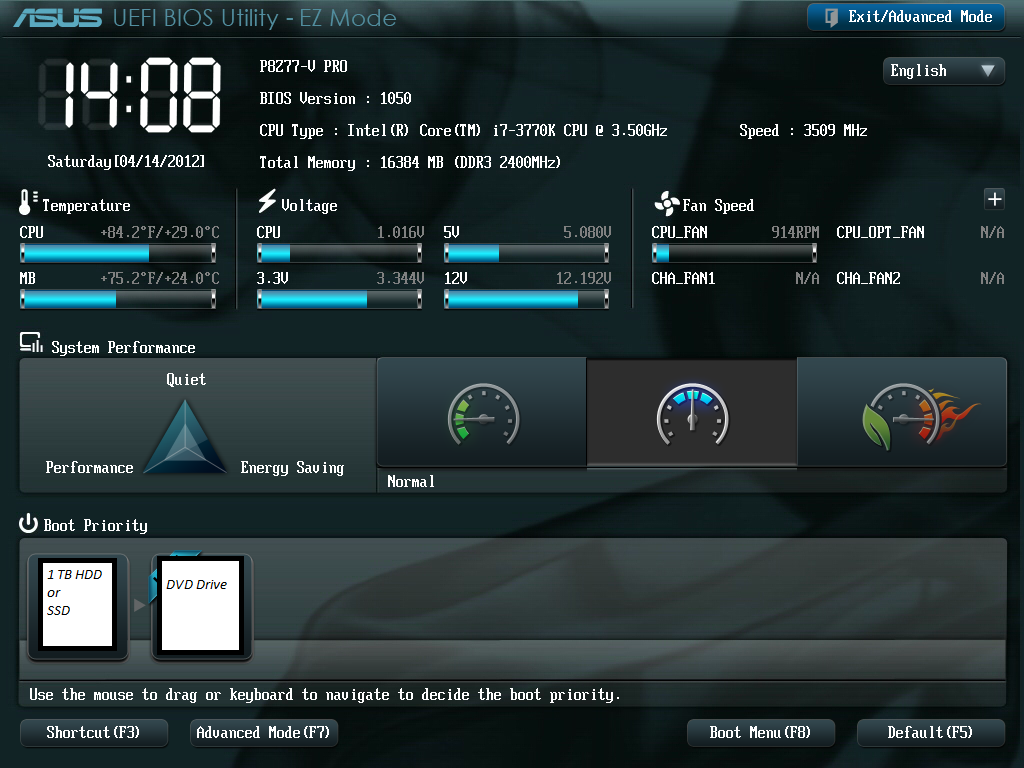The height and width of the screenshot is (768, 1024).
Task: Click the Speed : 3509 MHz text
Action: click(x=803, y=131)
